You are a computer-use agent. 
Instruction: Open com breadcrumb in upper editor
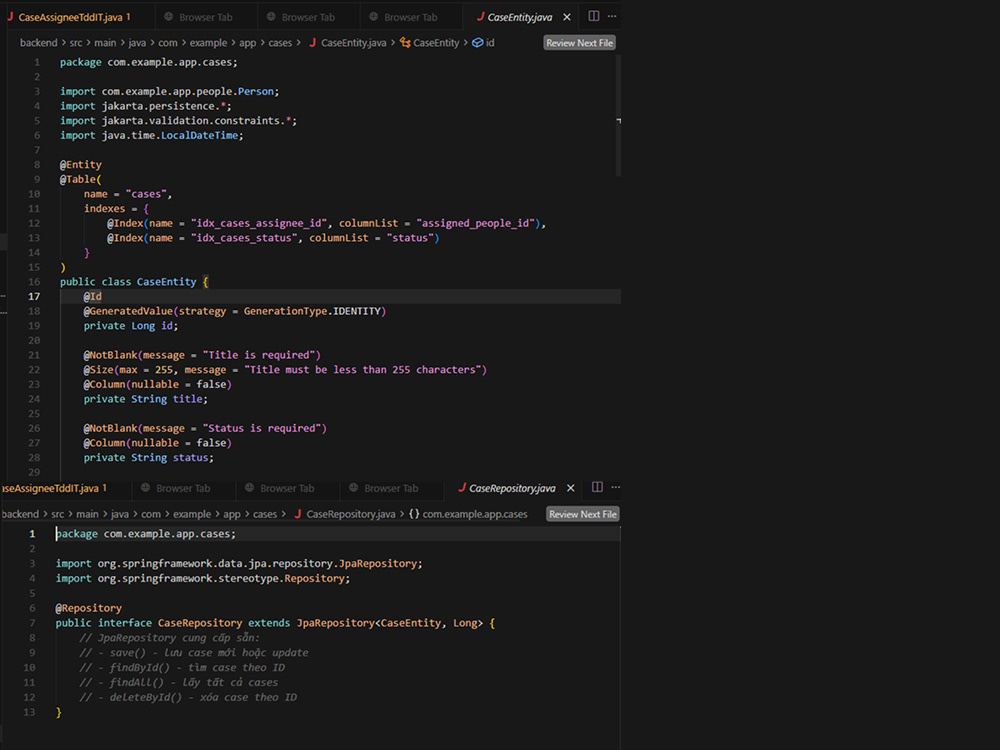pos(168,43)
